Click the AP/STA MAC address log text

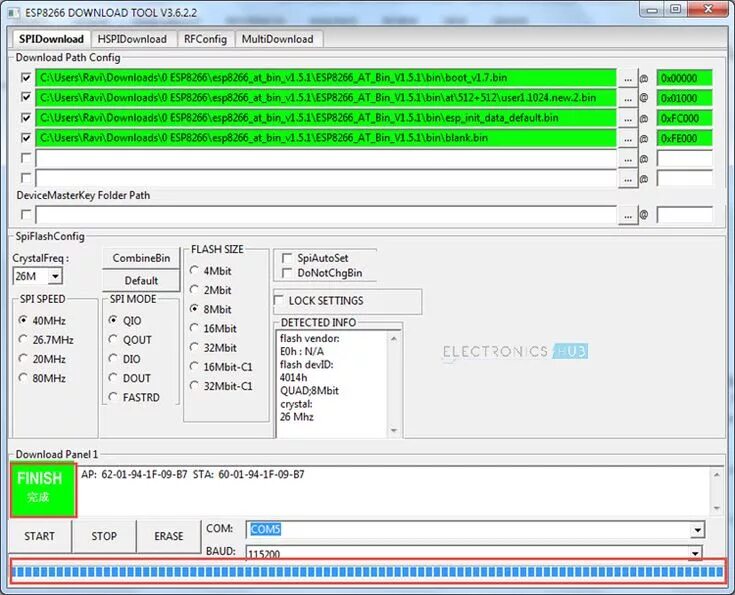193,474
